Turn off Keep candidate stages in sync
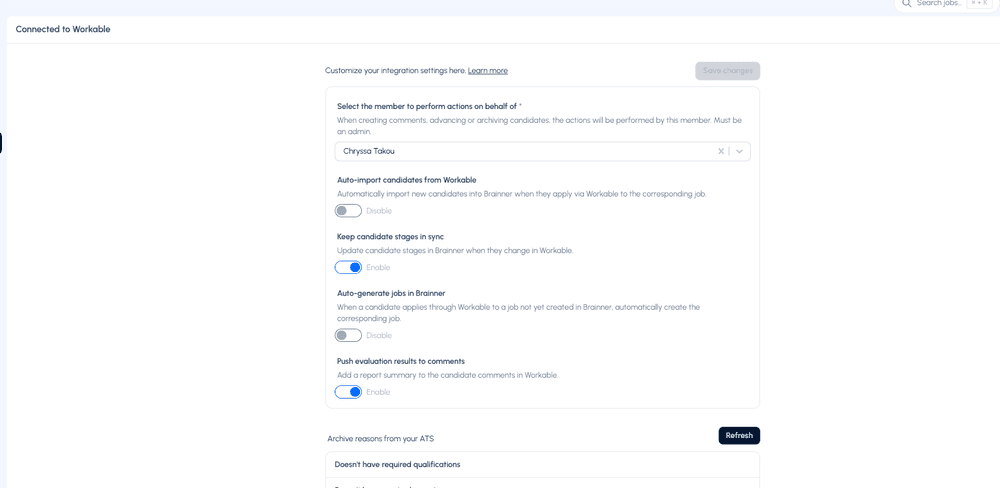 tap(348, 267)
